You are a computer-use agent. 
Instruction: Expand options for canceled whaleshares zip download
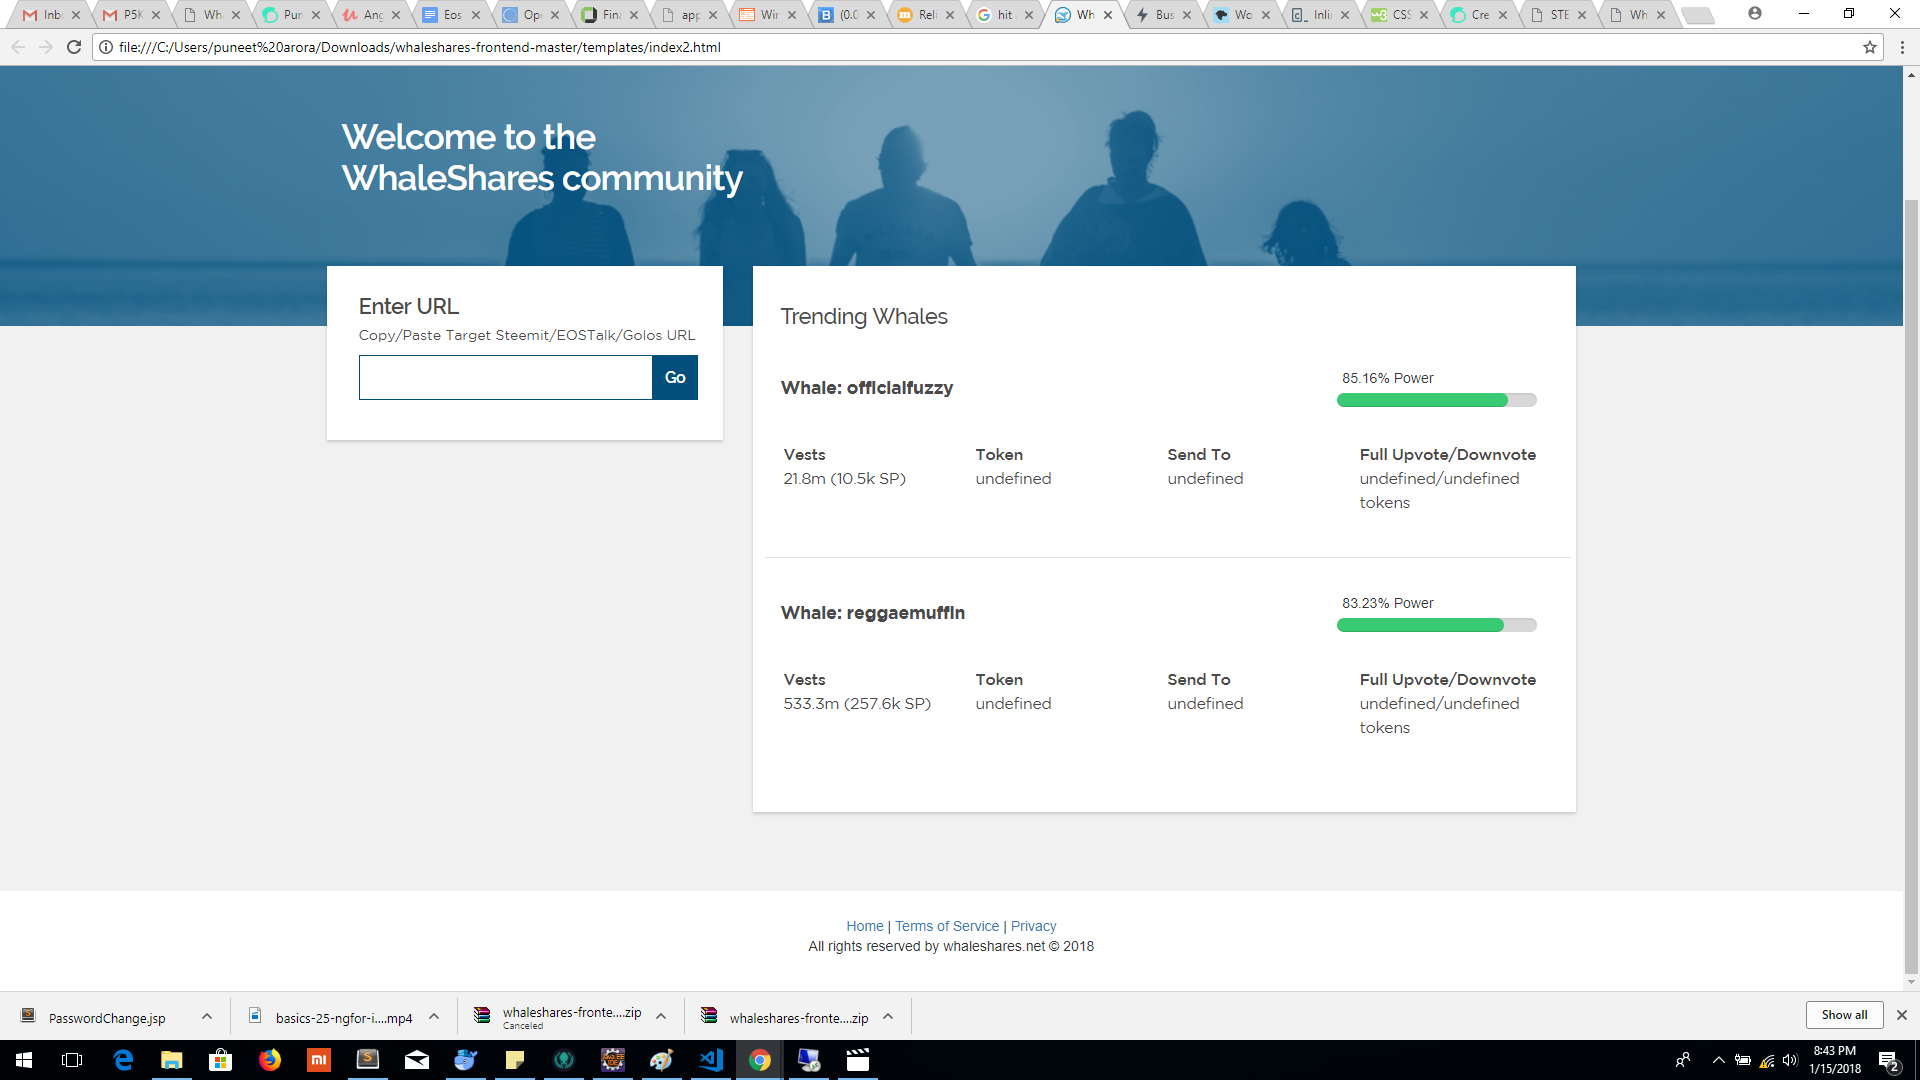(x=661, y=1017)
